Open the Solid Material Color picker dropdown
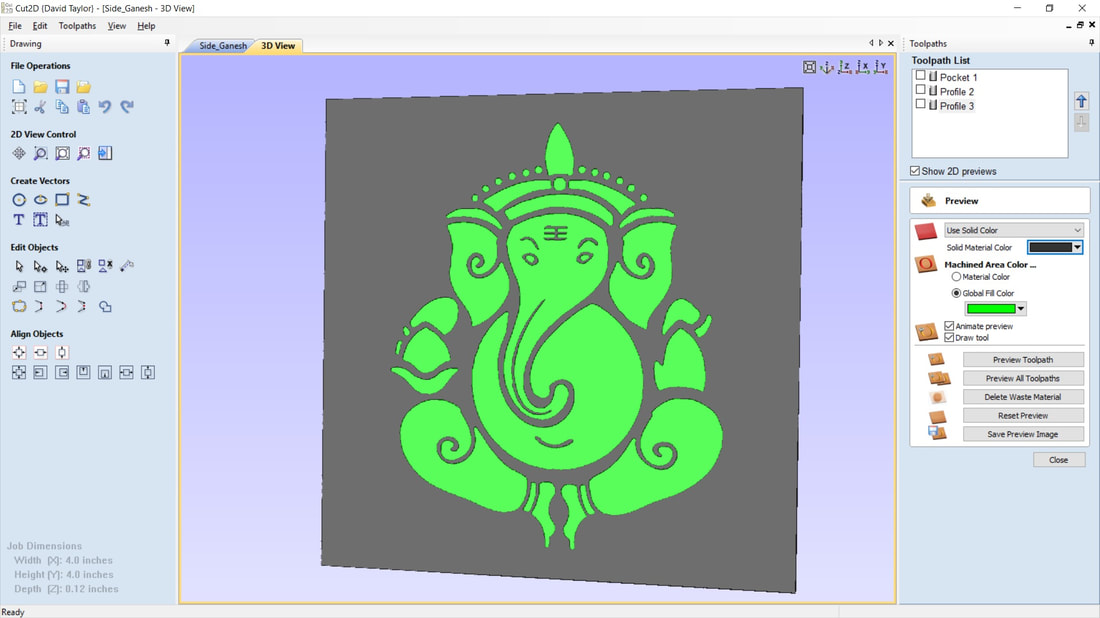Viewport: 1100px width, 618px height. click(x=1077, y=247)
